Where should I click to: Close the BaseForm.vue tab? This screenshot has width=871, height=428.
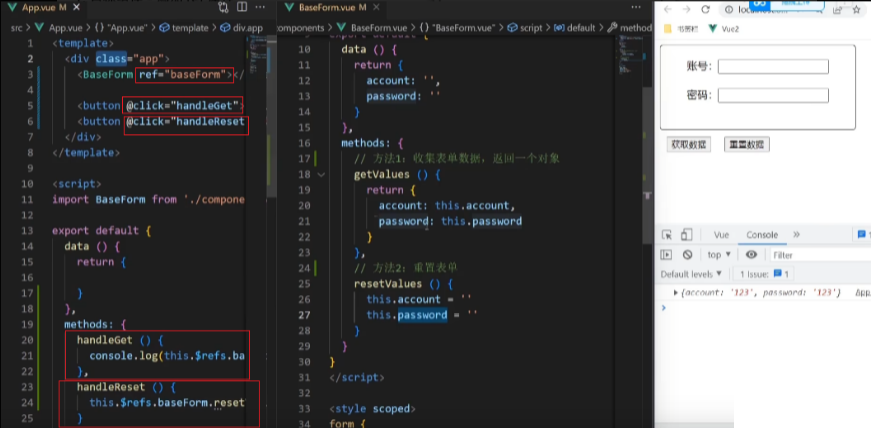coord(376,8)
